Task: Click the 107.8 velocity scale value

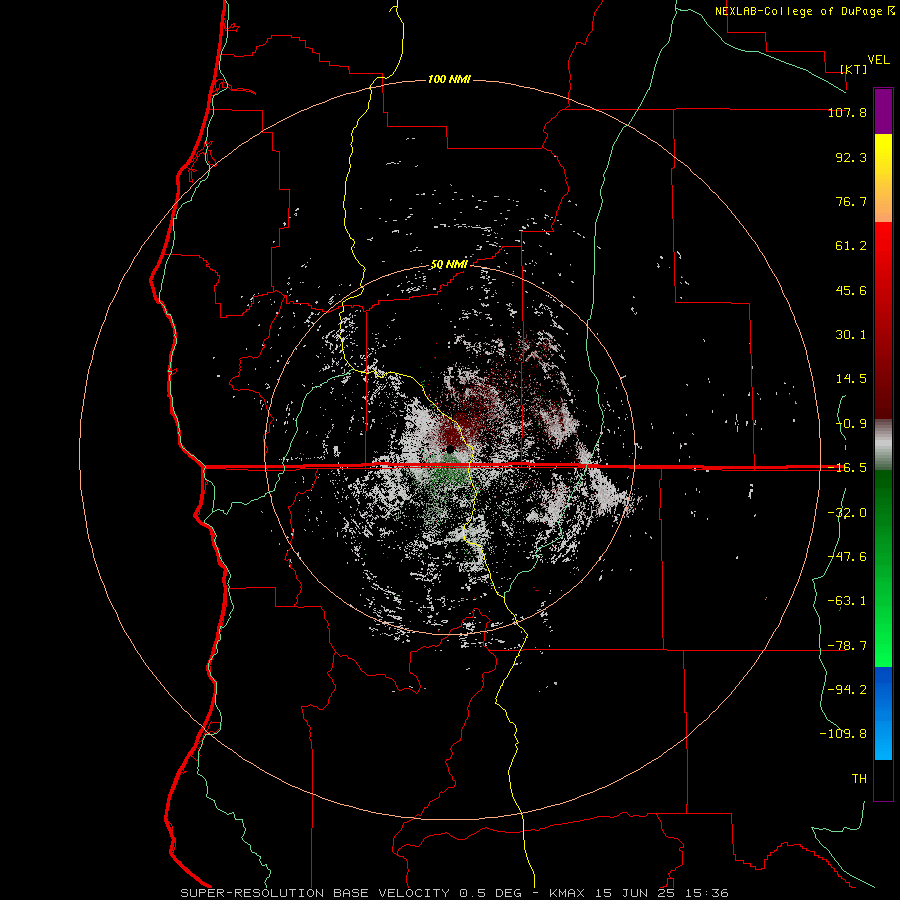Action: (x=847, y=112)
